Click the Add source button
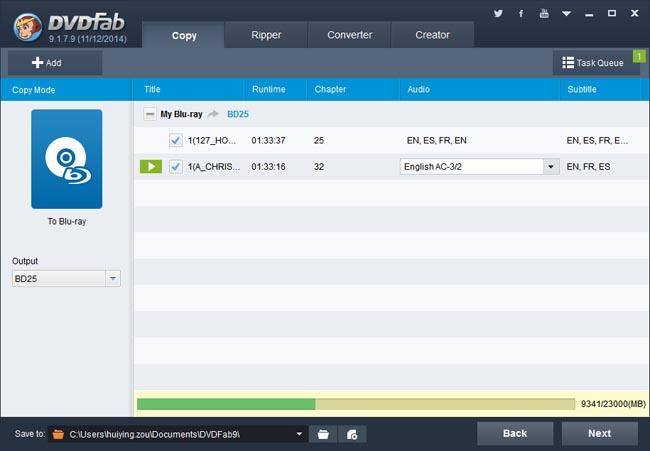650x451 pixels. pyautogui.click(x=55, y=63)
